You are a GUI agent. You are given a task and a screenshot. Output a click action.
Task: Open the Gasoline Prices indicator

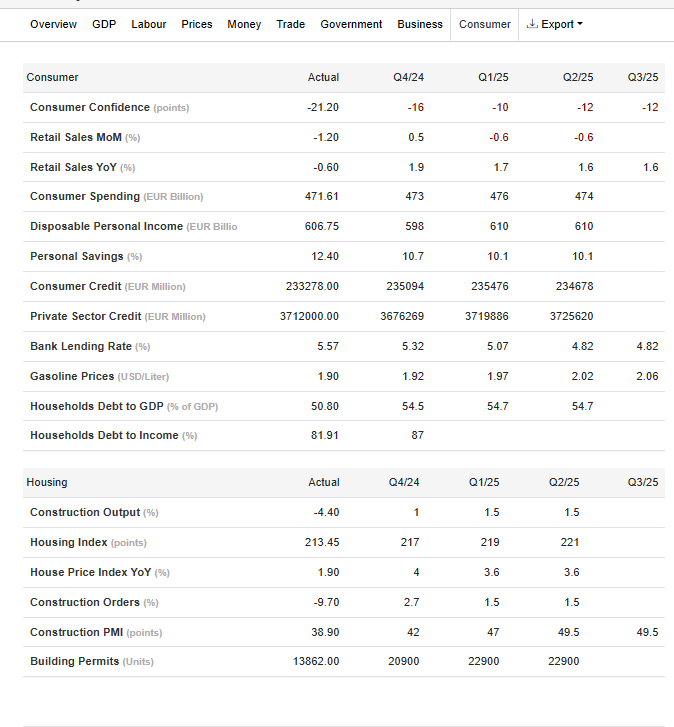[72, 376]
